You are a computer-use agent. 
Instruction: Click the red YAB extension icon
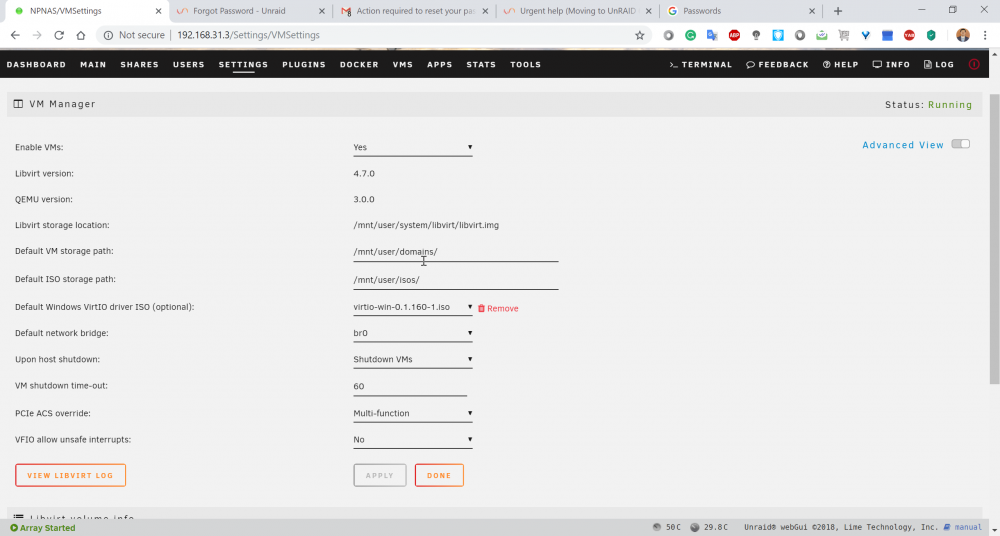909,36
